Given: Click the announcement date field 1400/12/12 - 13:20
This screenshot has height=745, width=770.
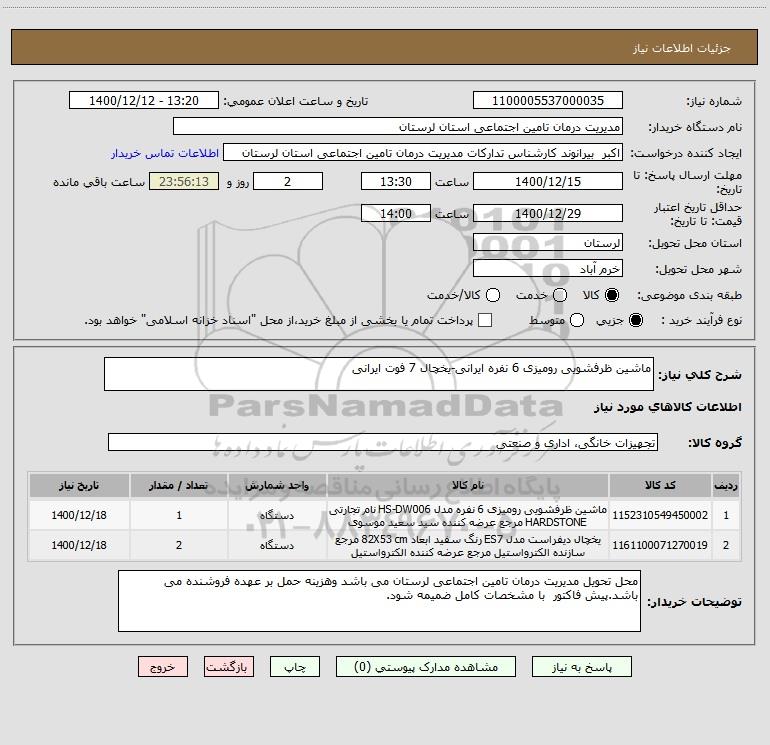Looking at the screenshot, I should click(x=144, y=101).
